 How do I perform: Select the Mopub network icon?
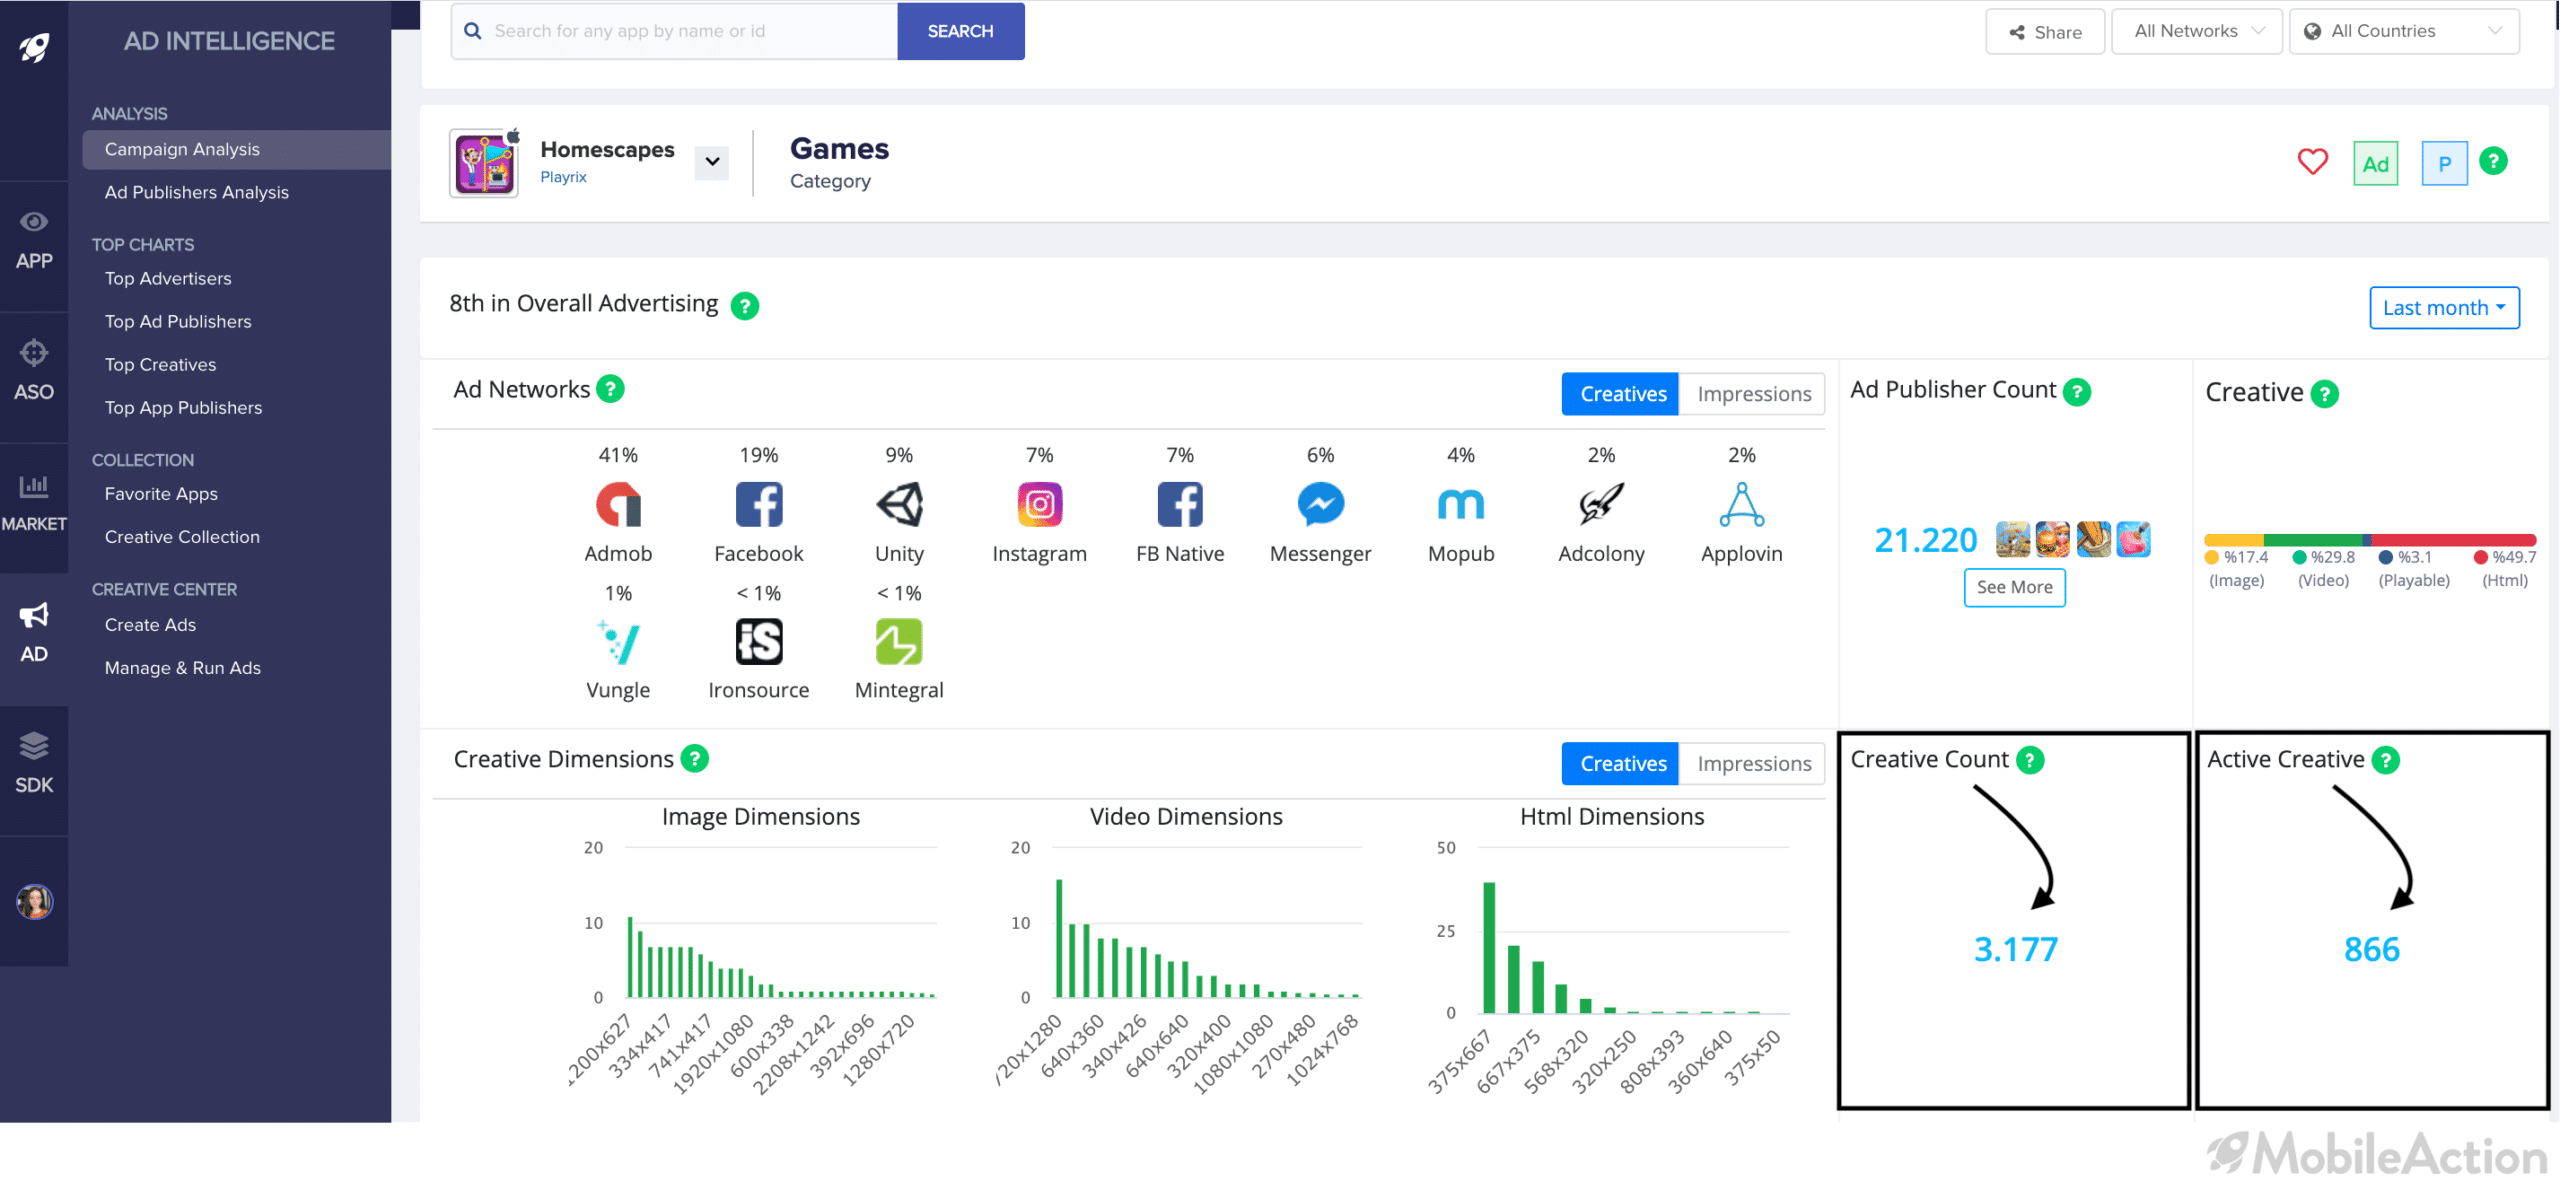click(1461, 504)
